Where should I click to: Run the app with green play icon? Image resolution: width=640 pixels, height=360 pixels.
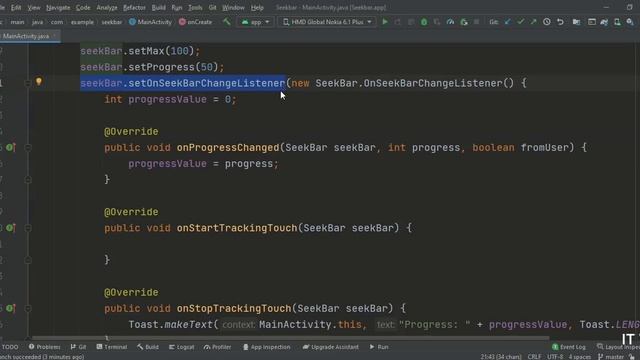pyautogui.click(x=384, y=22)
